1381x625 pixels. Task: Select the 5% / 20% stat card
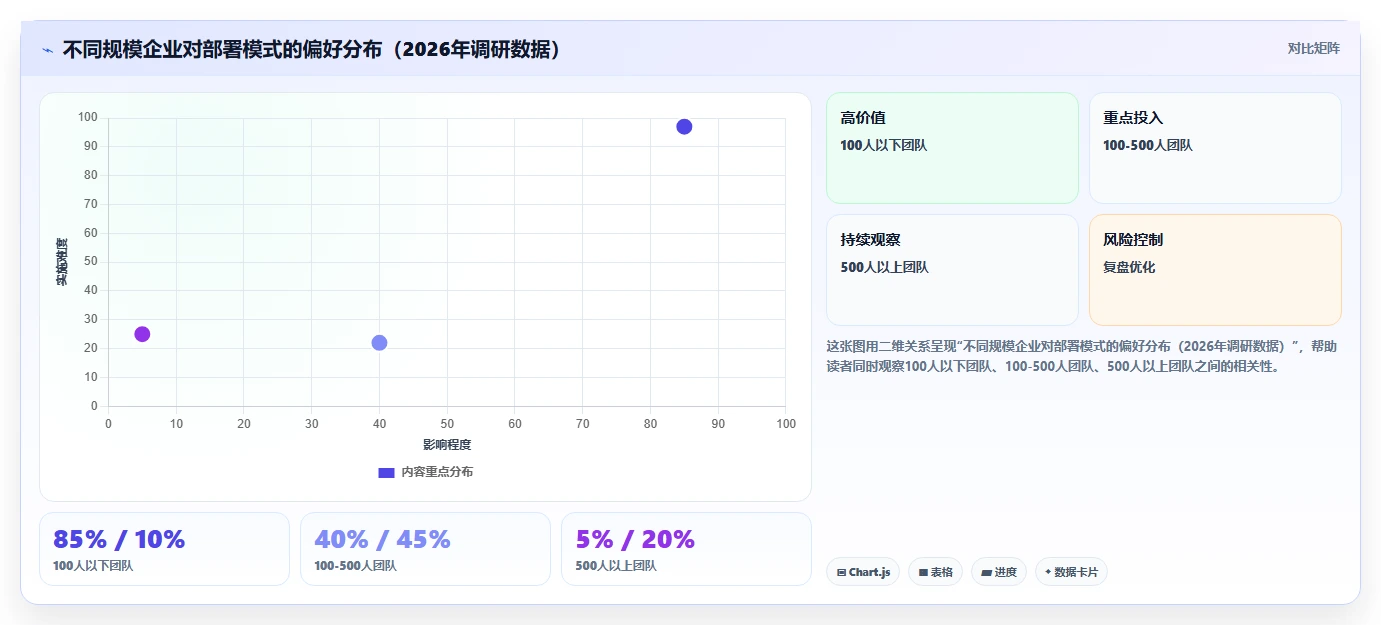pyautogui.click(x=686, y=549)
